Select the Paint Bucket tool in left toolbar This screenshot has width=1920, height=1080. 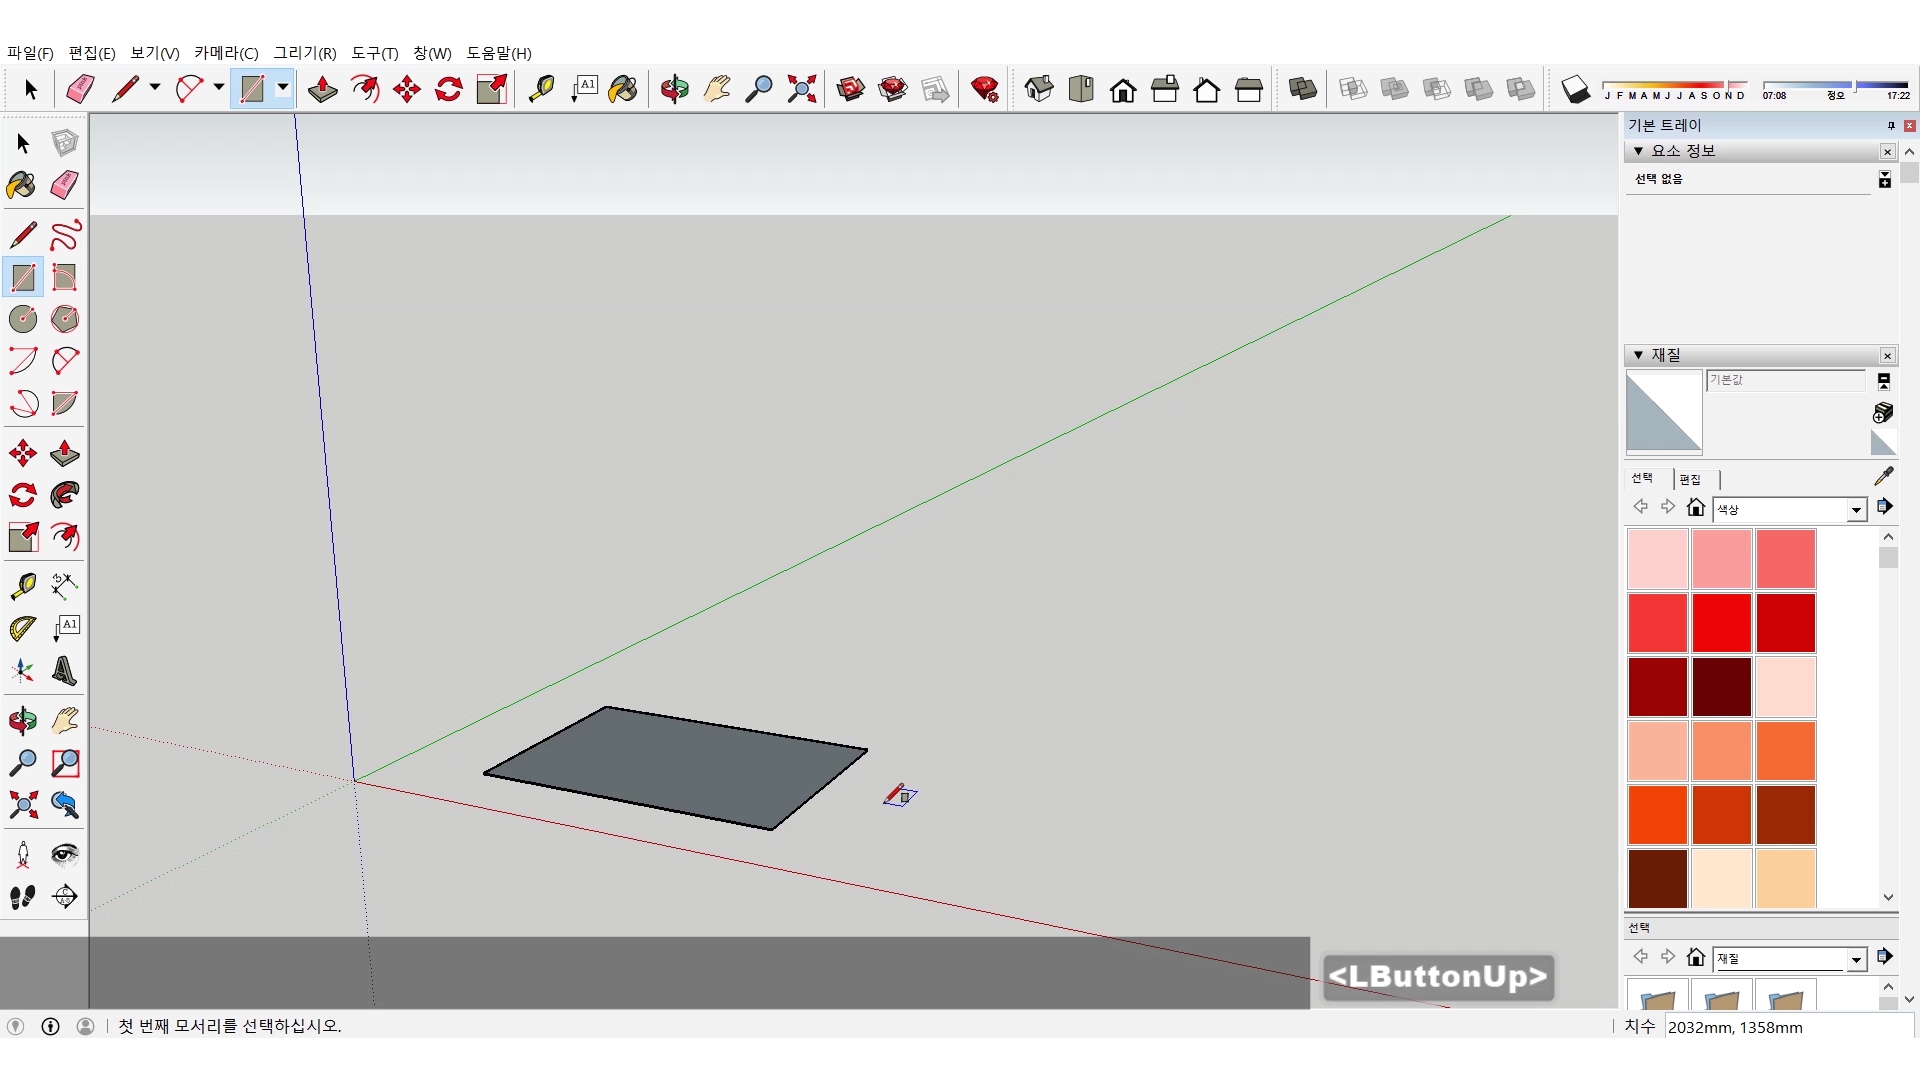22,185
